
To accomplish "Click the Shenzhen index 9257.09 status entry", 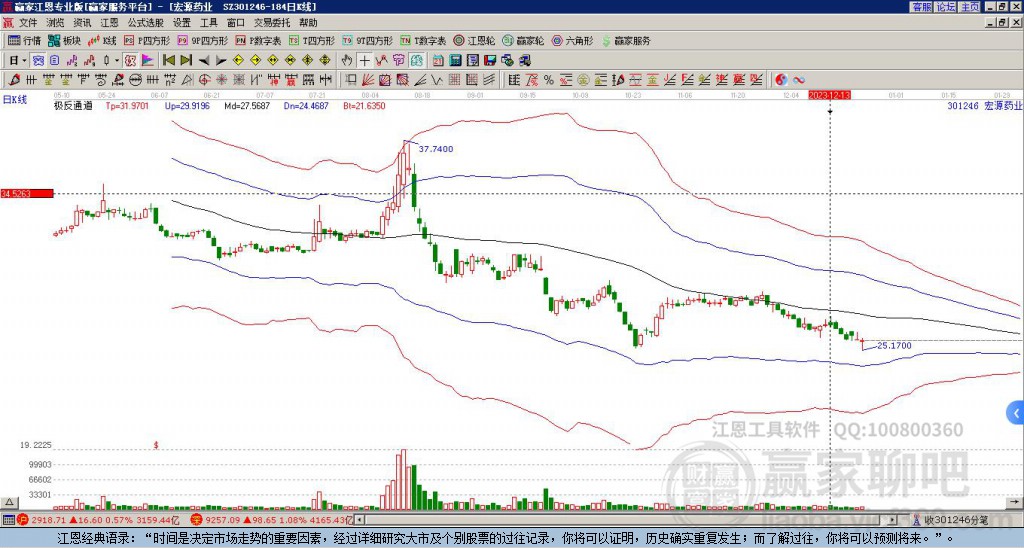I will pyautogui.click(x=271, y=520).
